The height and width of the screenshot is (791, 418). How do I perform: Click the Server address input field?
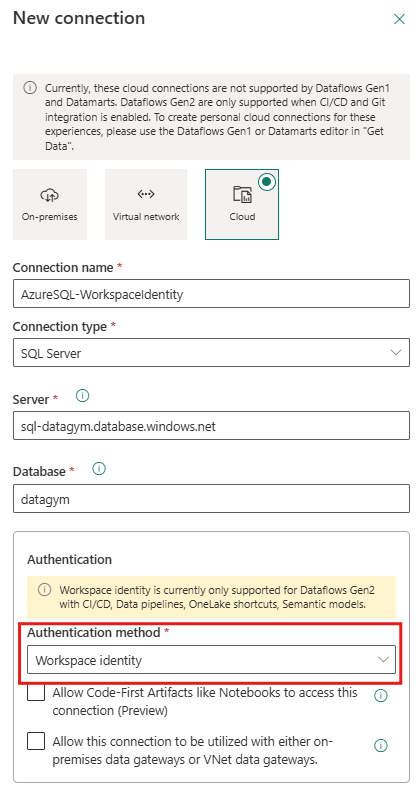click(211, 426)
